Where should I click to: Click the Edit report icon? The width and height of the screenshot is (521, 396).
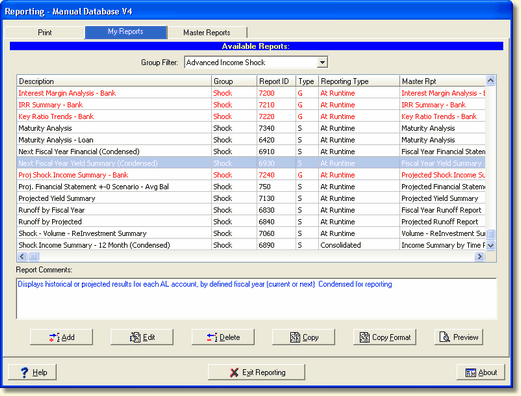click(135, 337)
